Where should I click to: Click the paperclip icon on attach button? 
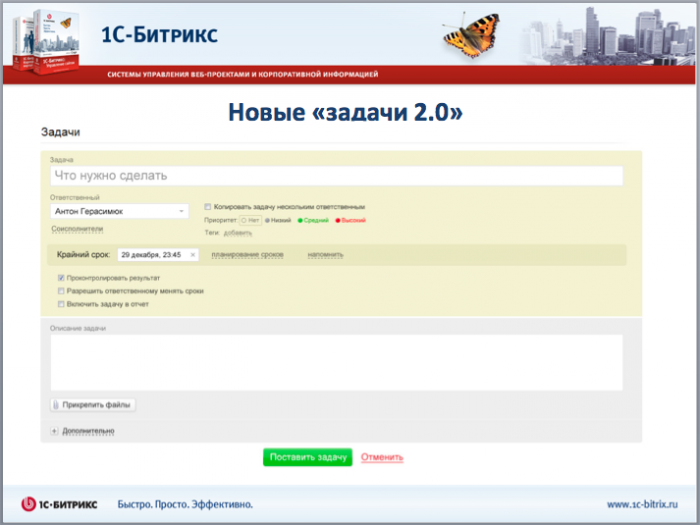[x=56, y=405]
